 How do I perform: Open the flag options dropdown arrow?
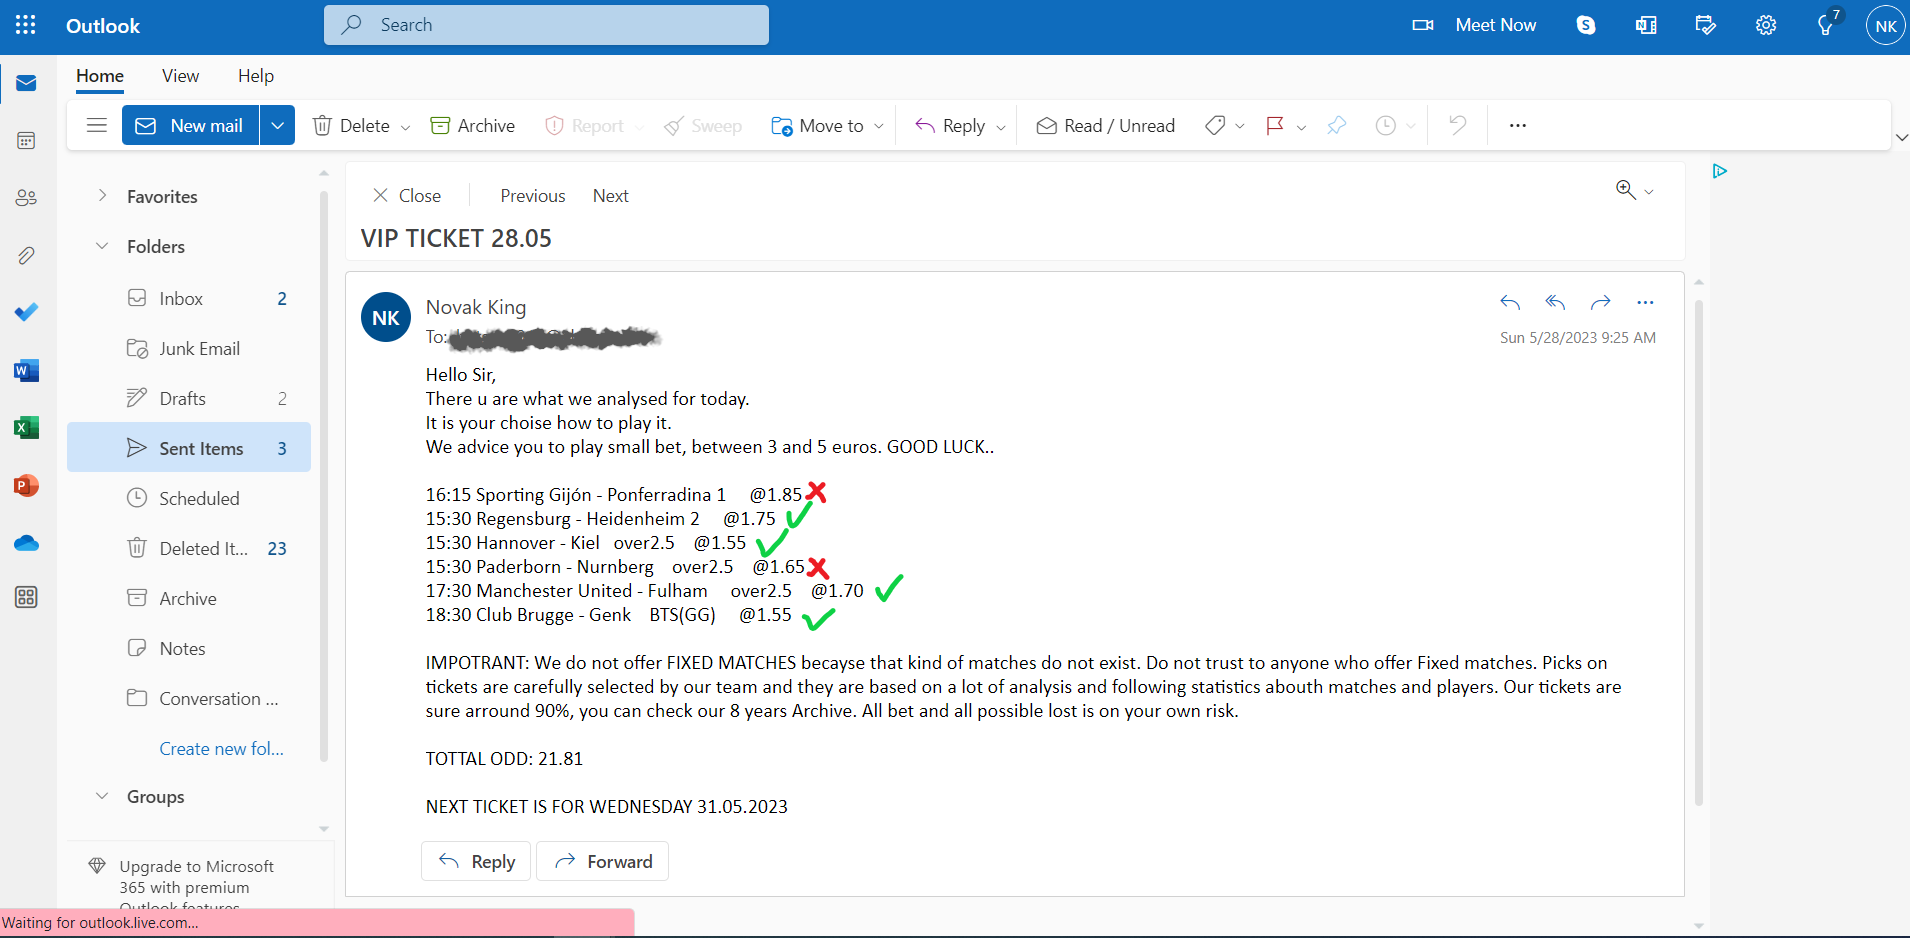point(1301,127)
